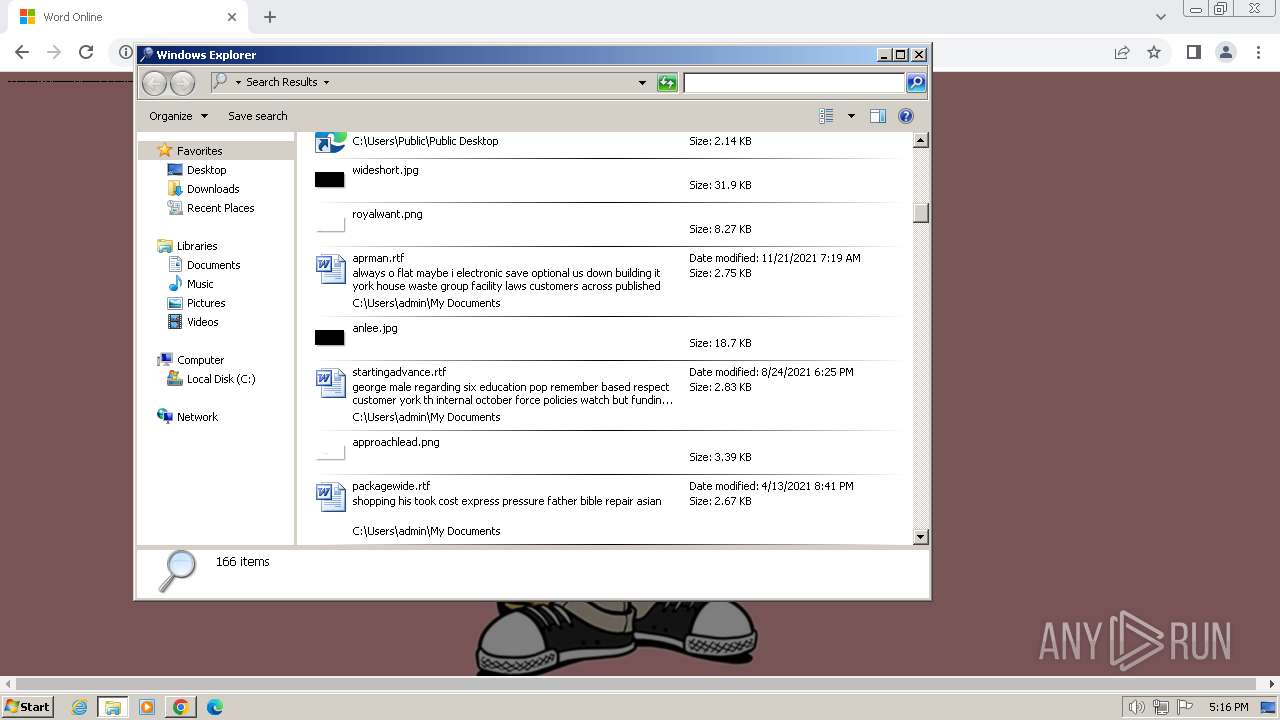
Task: Open Music library
Action: click(200, 284)
